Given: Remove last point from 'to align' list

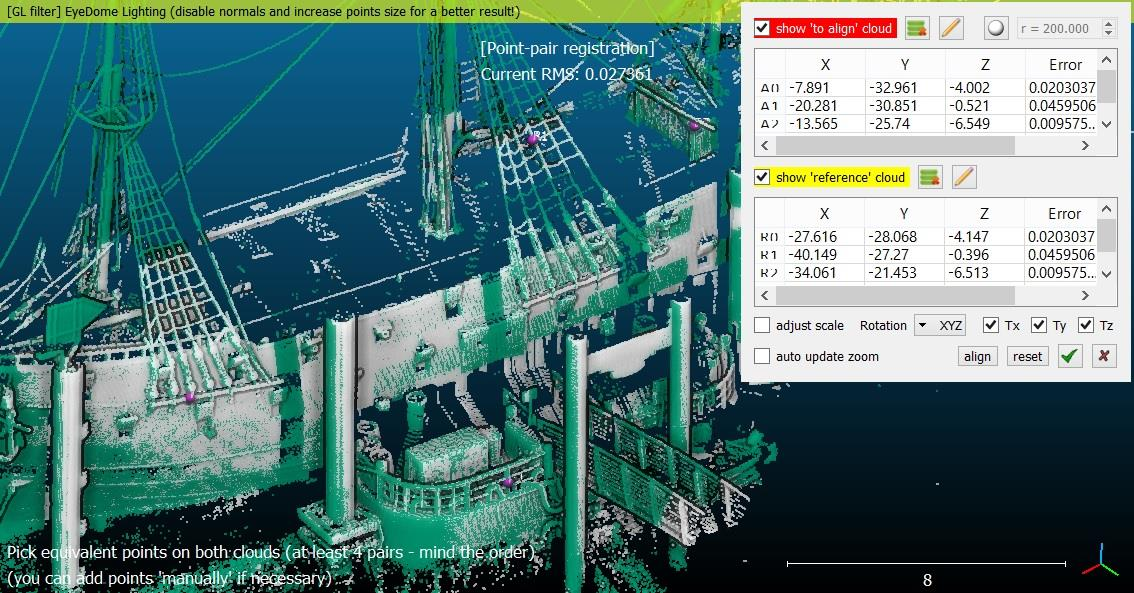Looking at the screenshot, I should click(917, 28).
